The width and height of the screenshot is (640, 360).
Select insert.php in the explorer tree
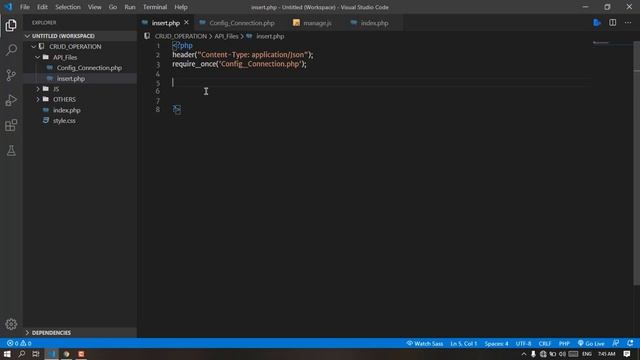(x=80, y=78)
